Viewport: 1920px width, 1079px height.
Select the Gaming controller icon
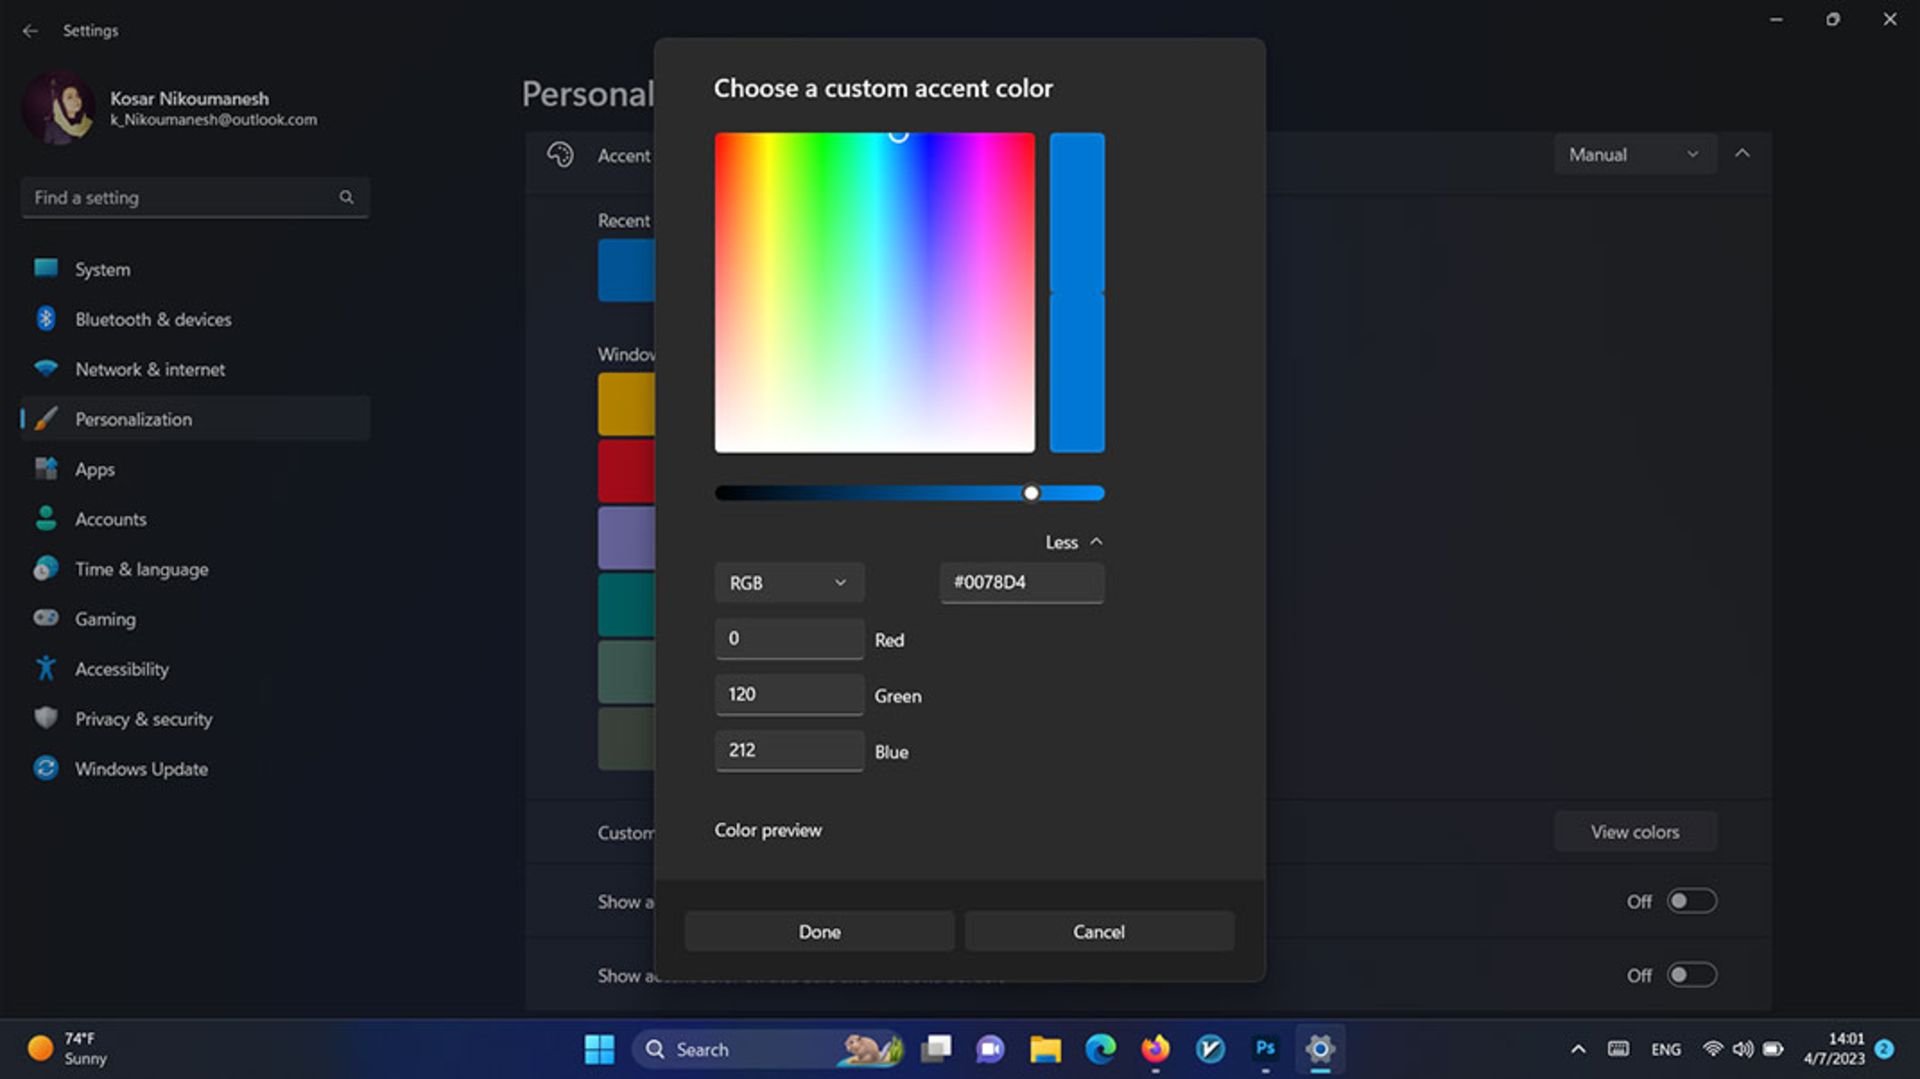[46, 618]
